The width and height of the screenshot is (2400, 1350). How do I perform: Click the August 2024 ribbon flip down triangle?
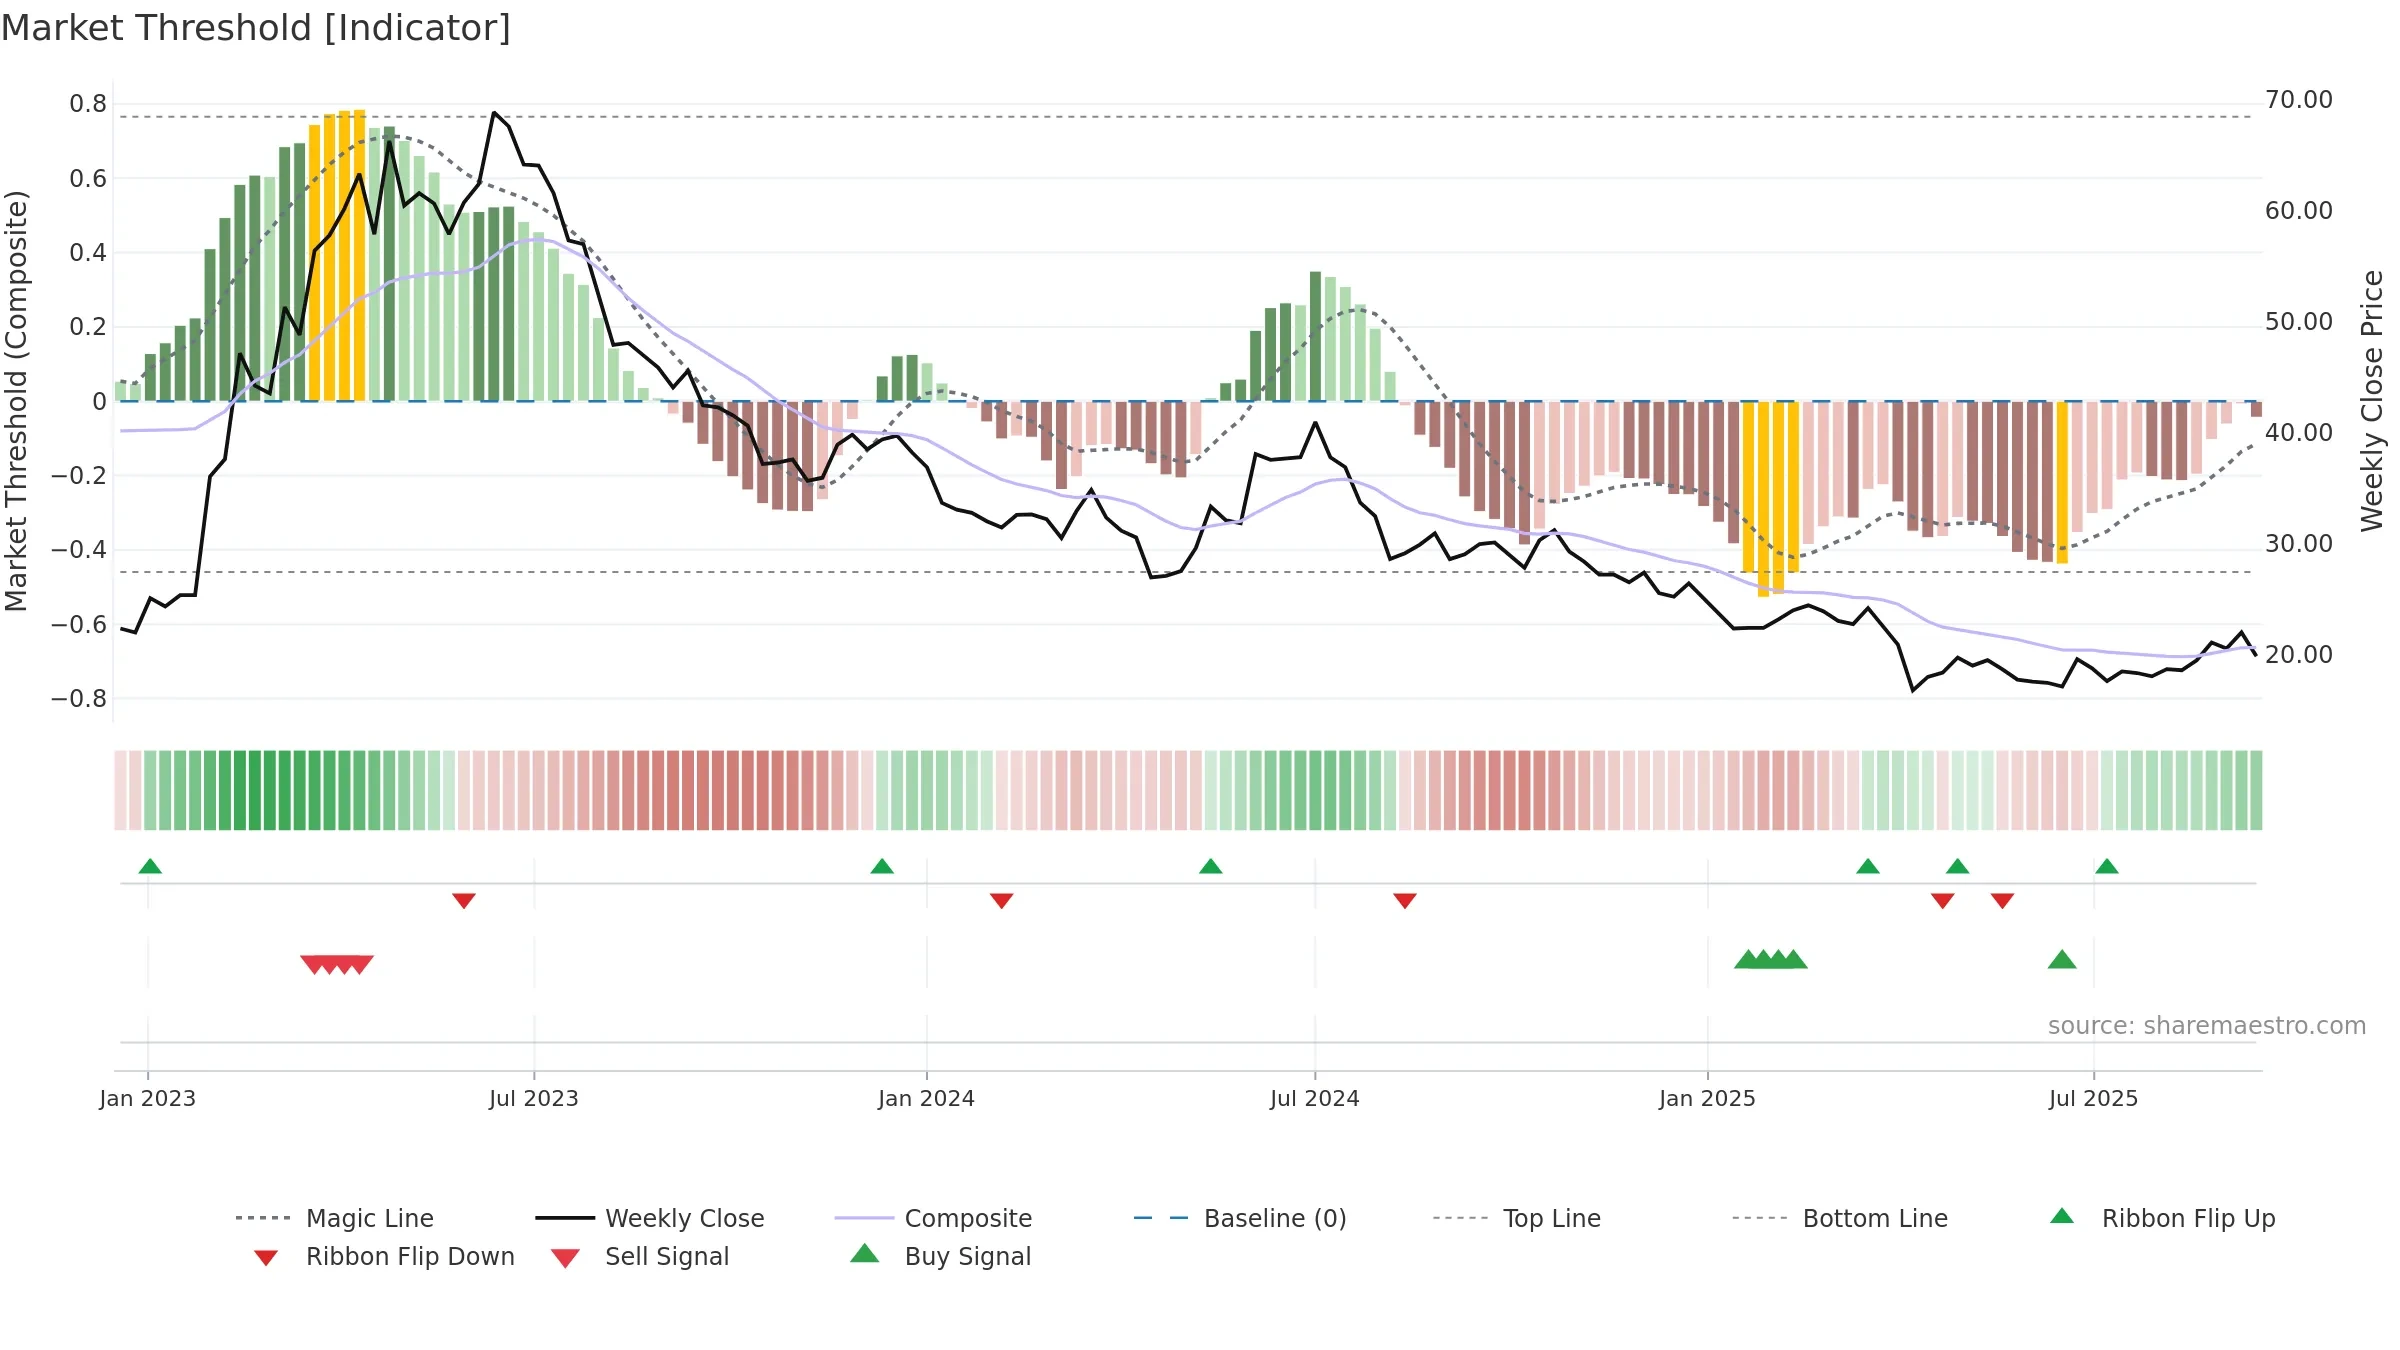click(x=1405, y=901)
